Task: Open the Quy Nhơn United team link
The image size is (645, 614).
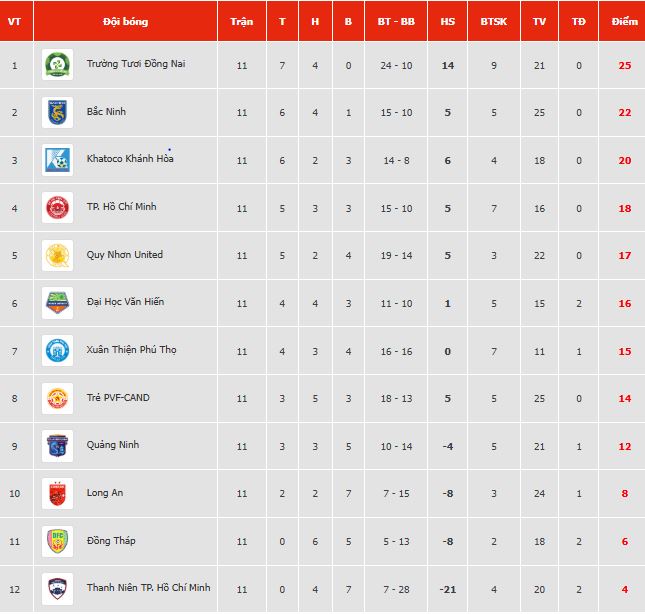Action: click(125, 255)
